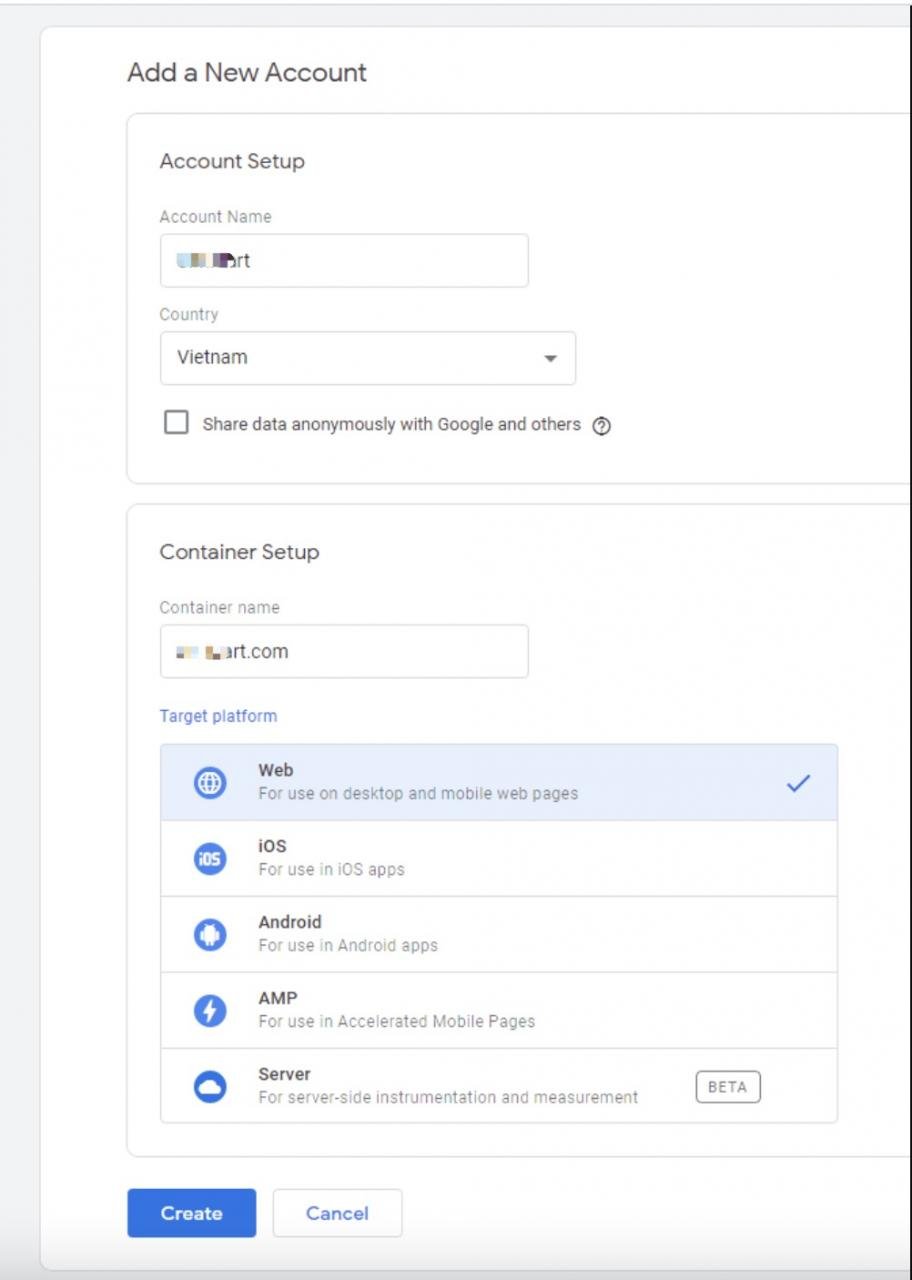The width and height of the screenshot is (912, 1280).
Task: Choose Android as target platform
Action: pyautogui.click(x=498, y=935)
